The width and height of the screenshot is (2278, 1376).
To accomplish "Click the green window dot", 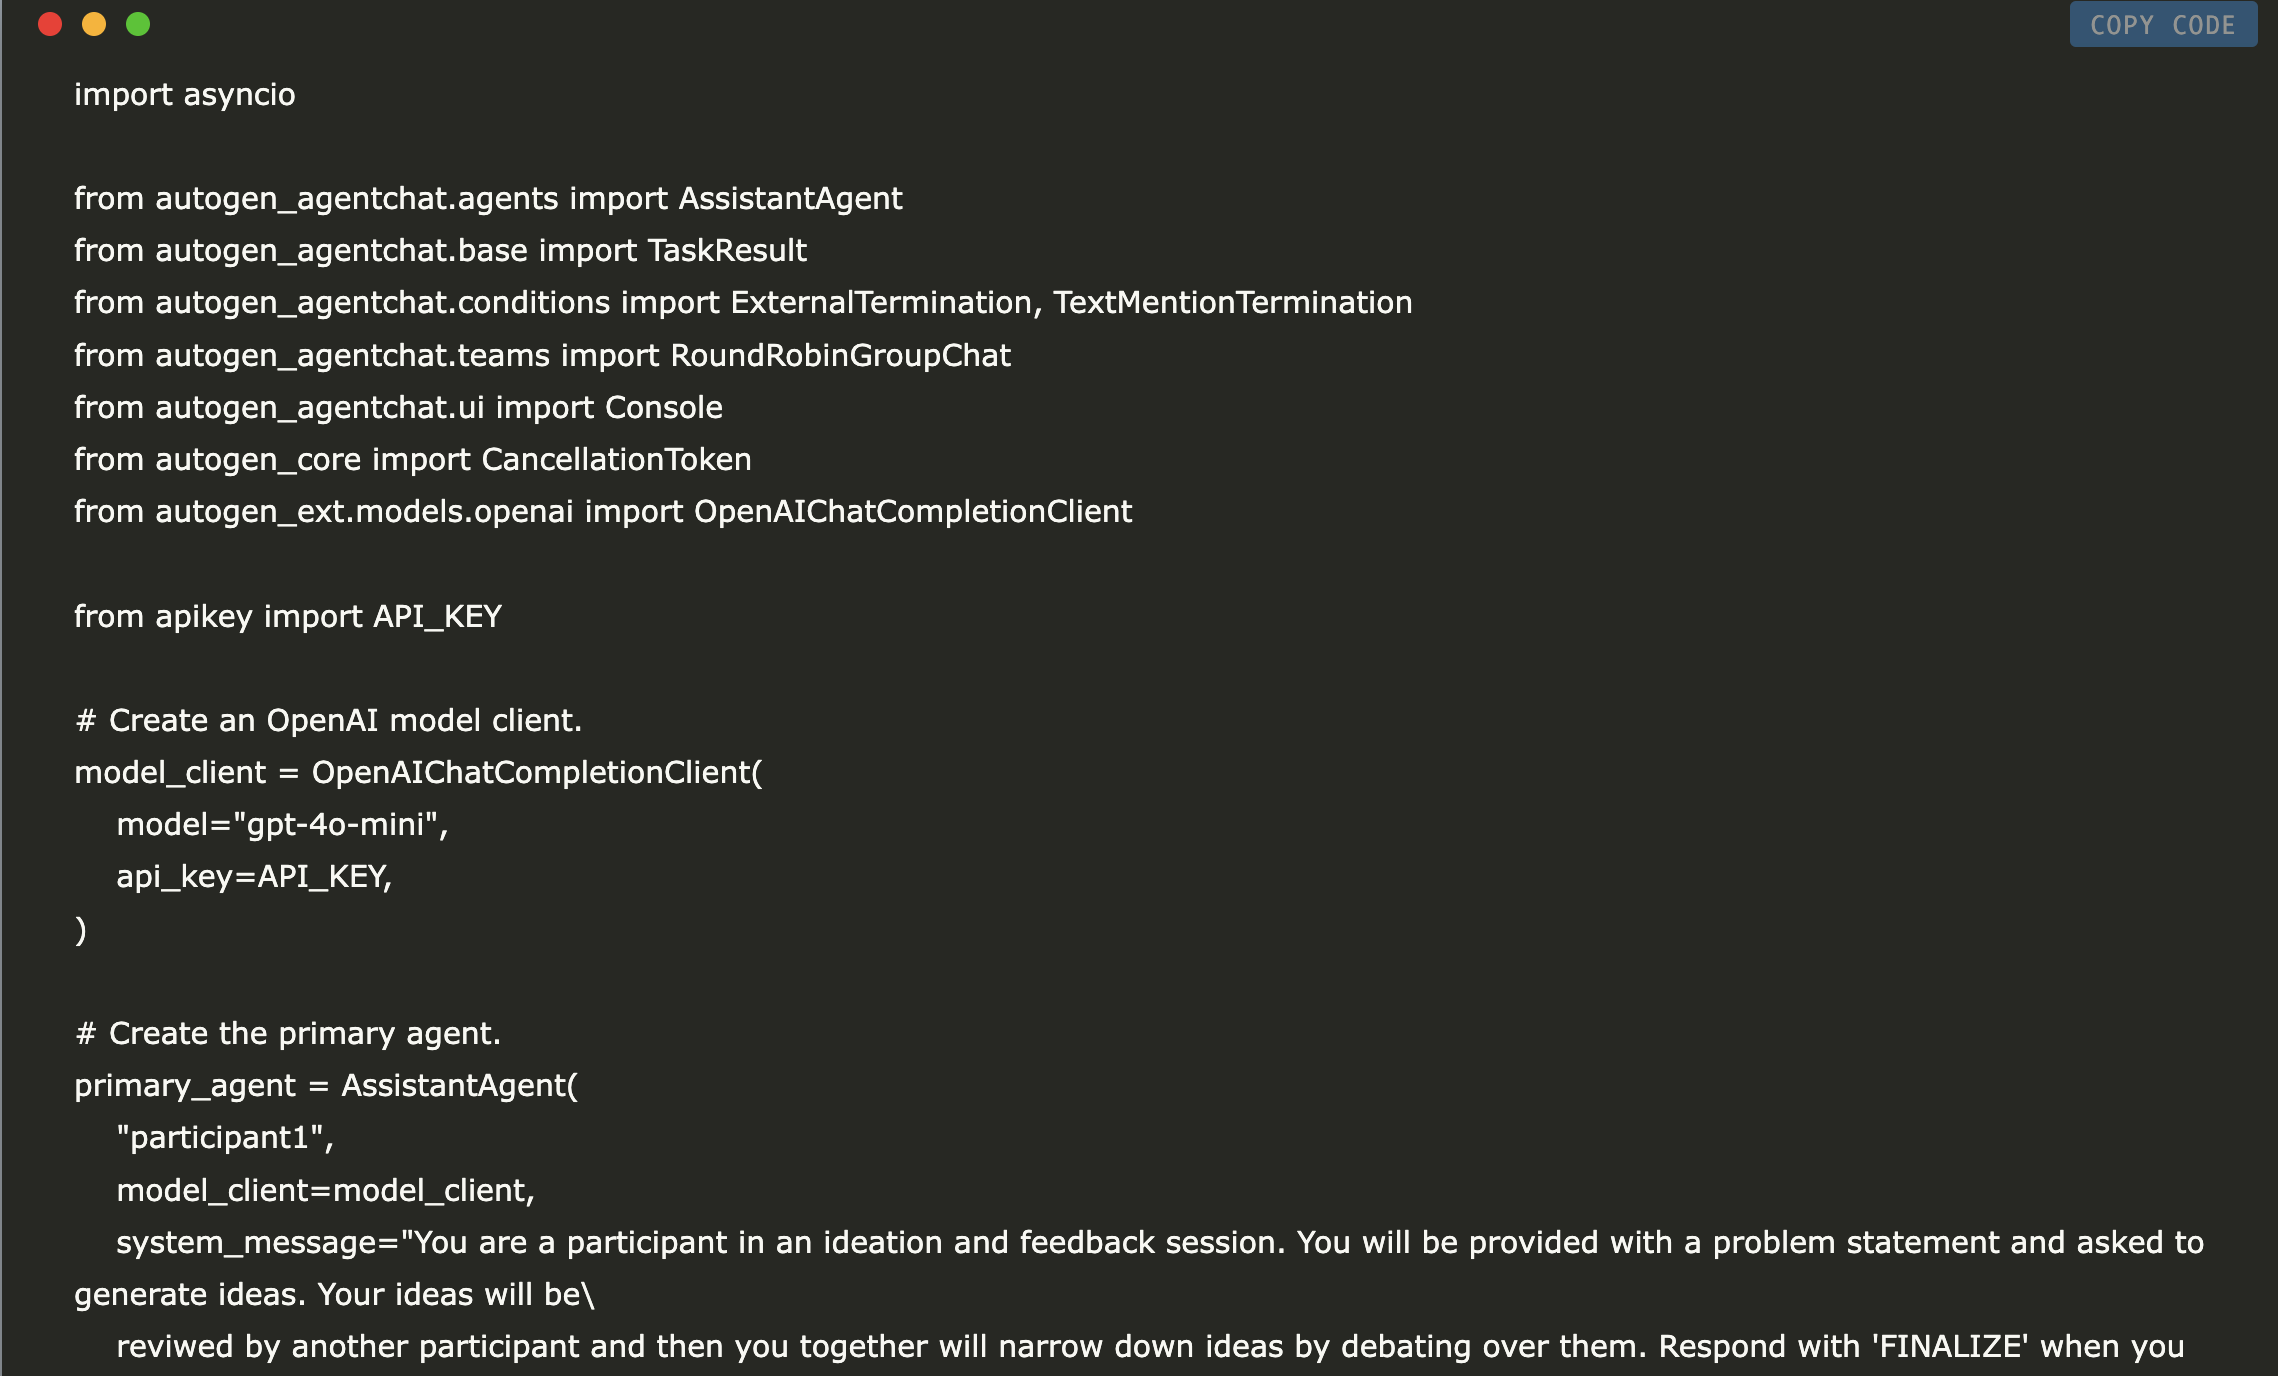I will tap(138, 24).
